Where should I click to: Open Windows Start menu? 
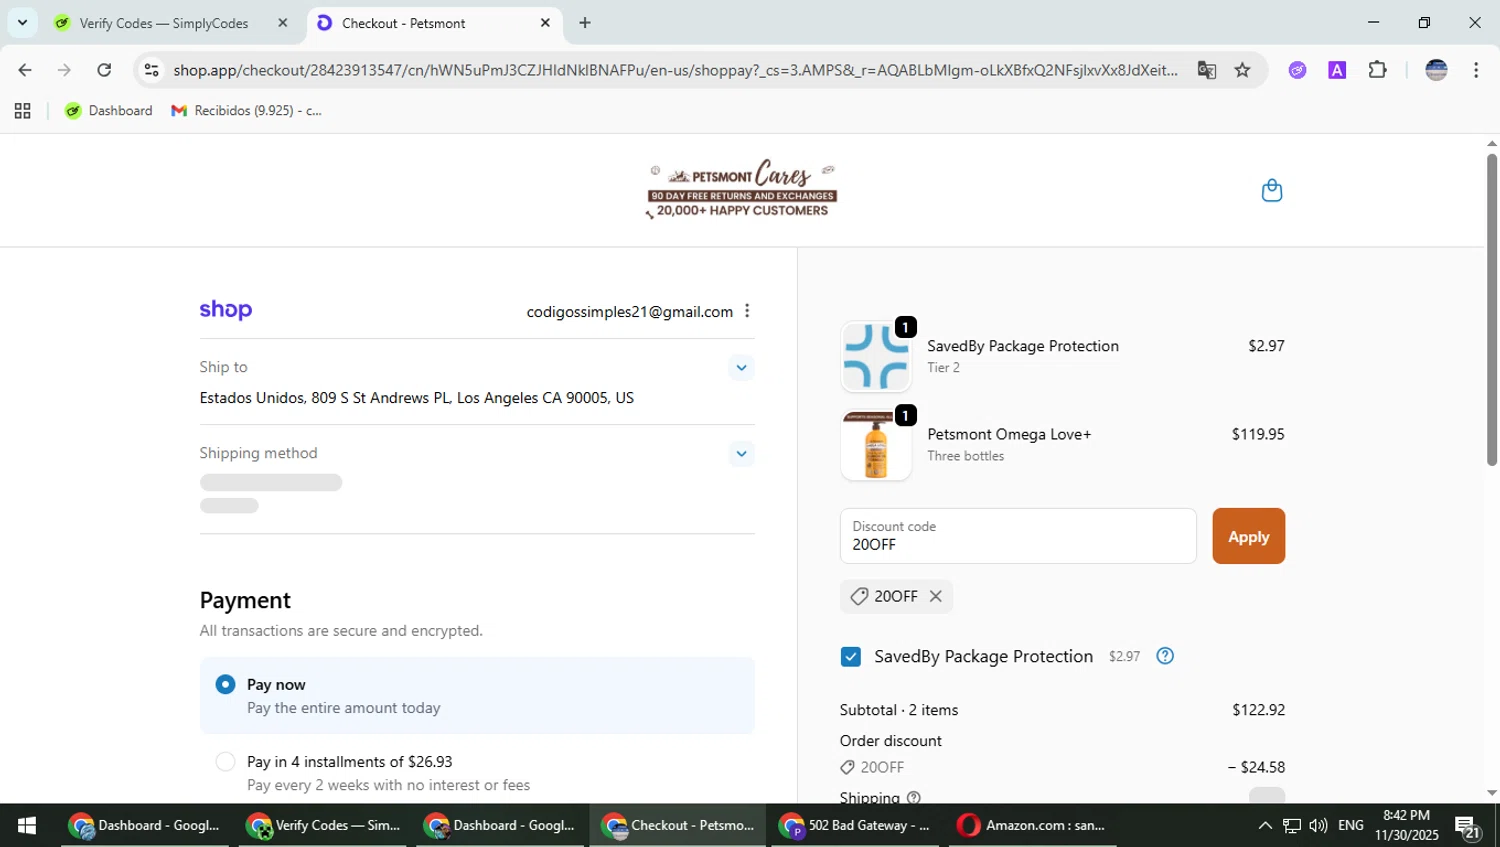point(27,825)
